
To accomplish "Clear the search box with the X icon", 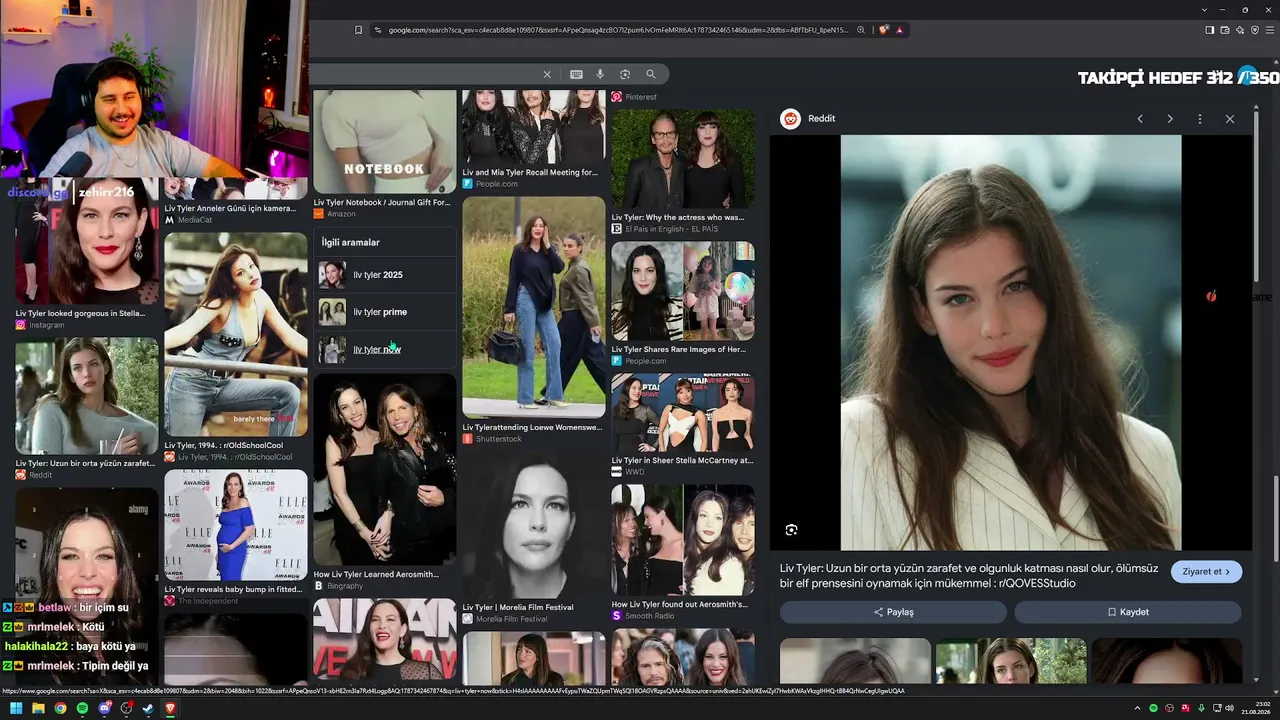I will [547, 74].
